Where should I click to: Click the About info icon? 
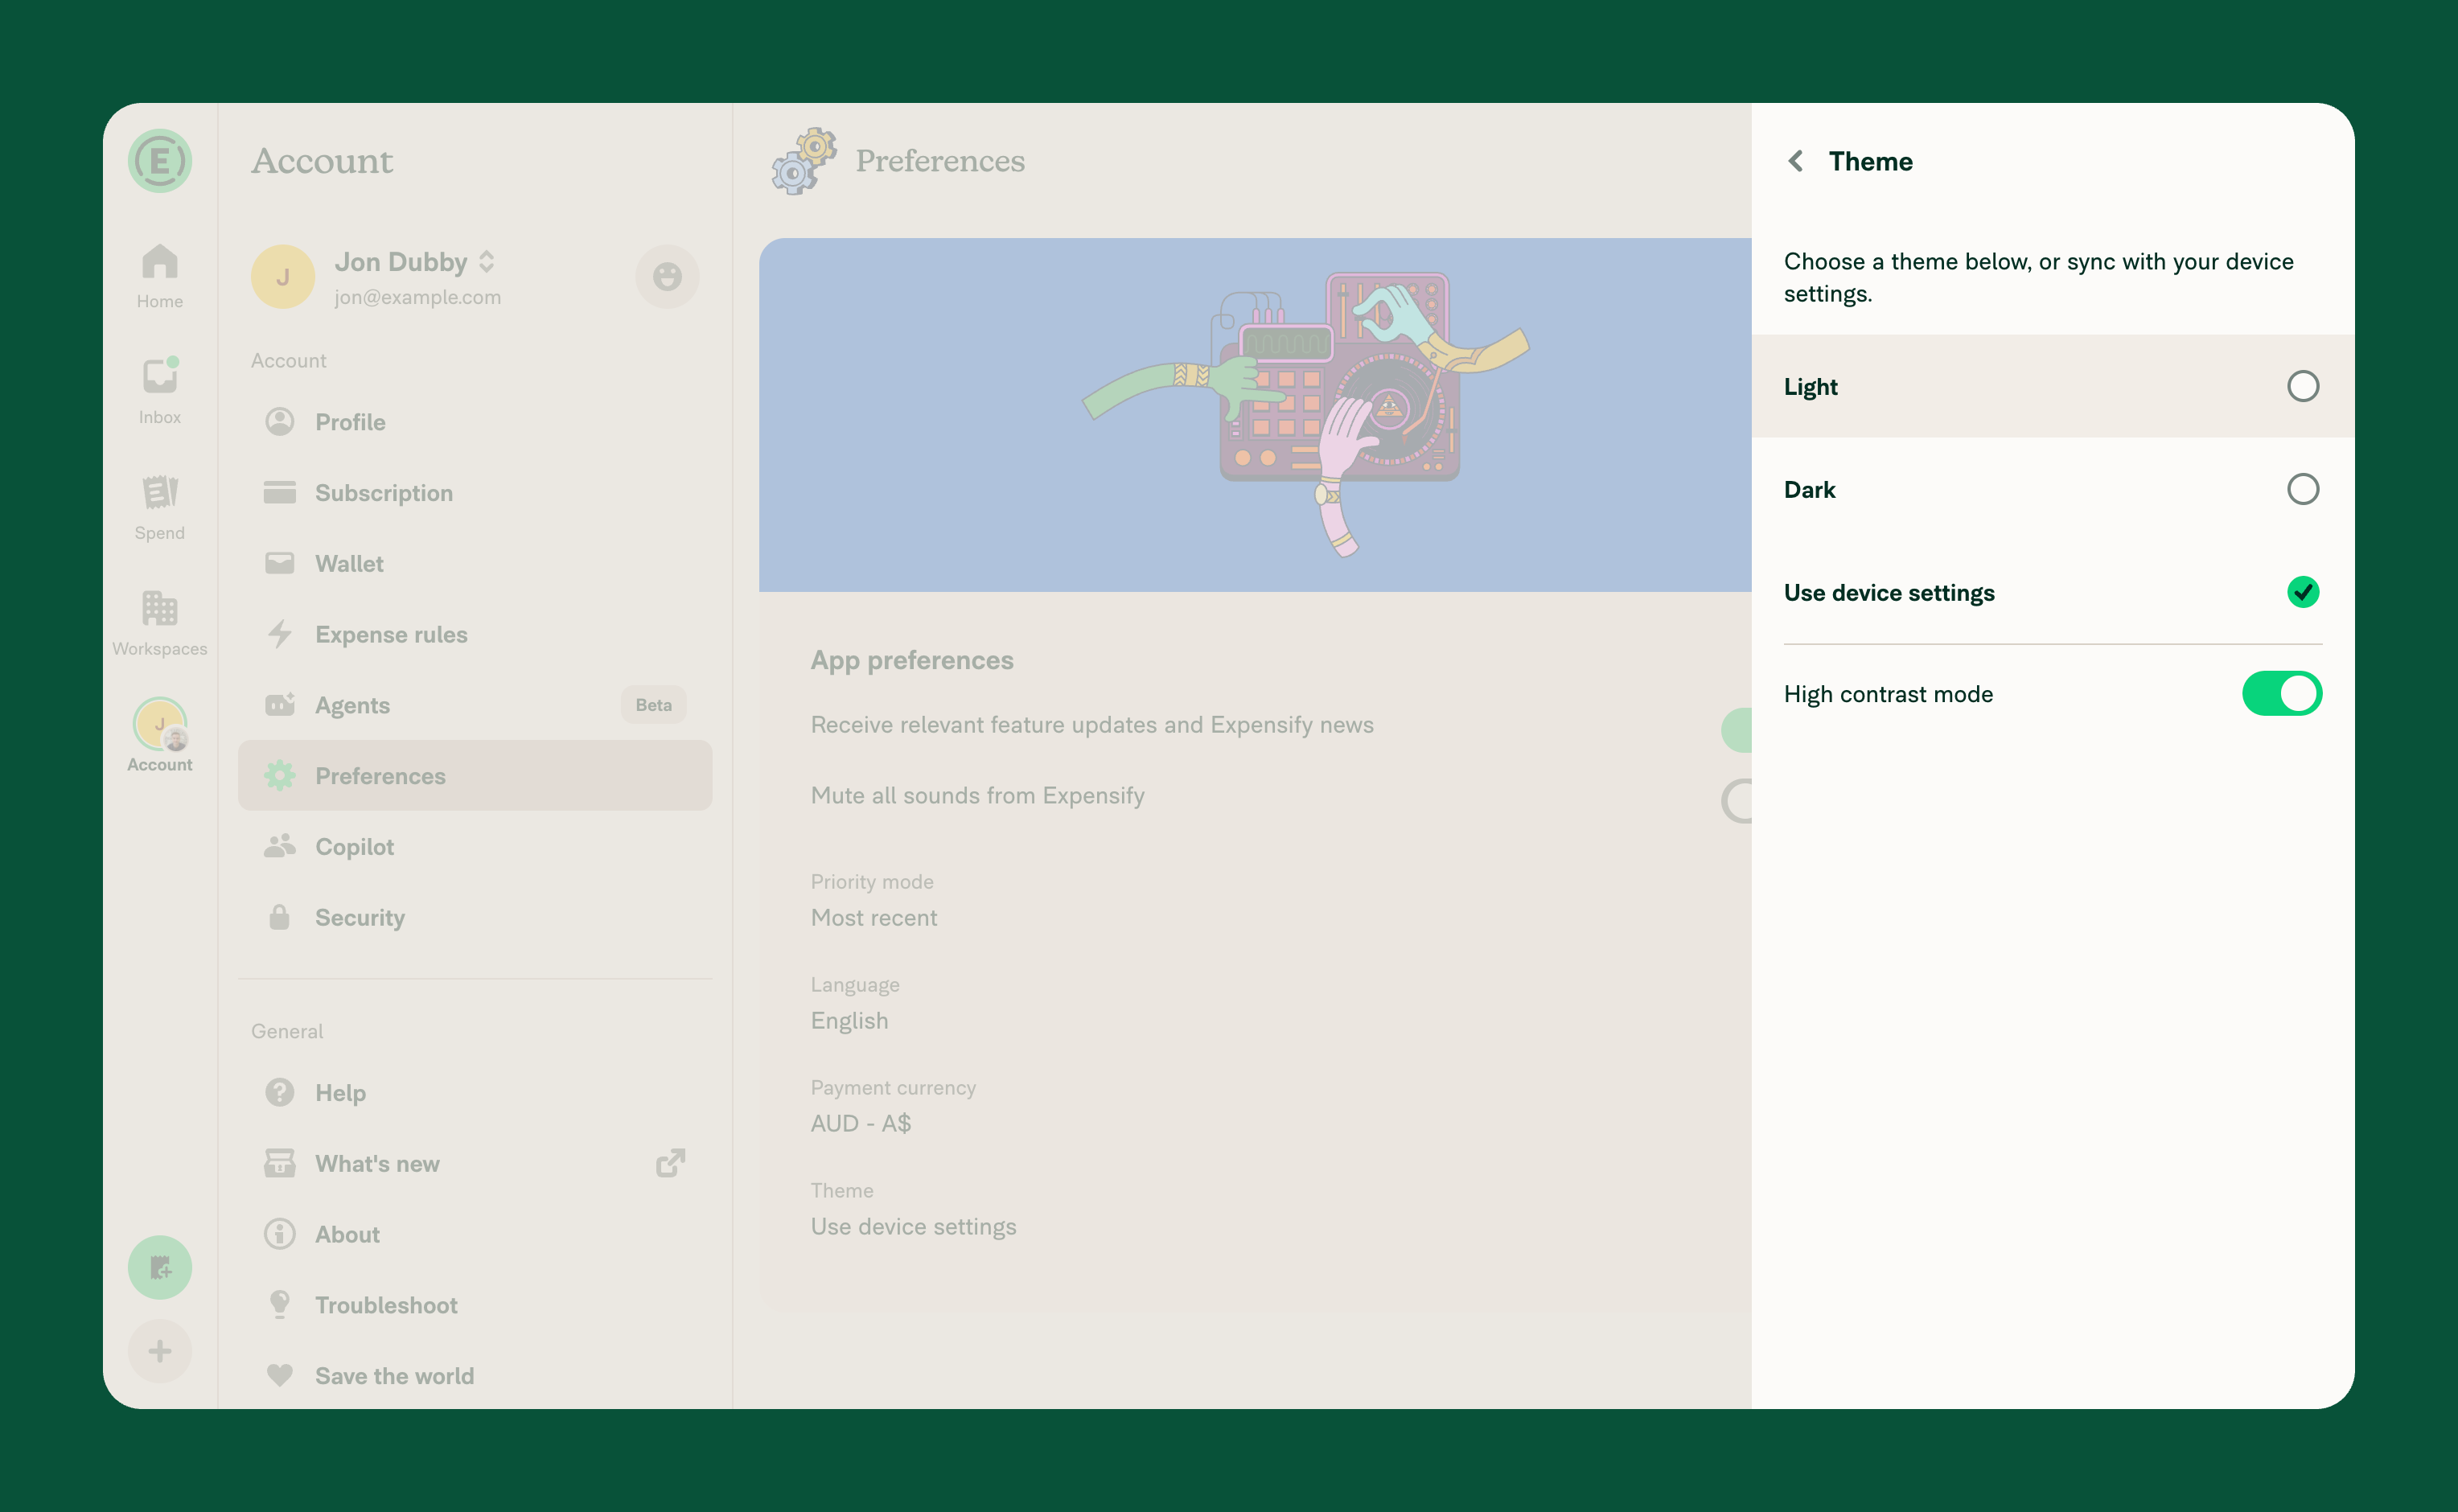(x=279, y=1234)
